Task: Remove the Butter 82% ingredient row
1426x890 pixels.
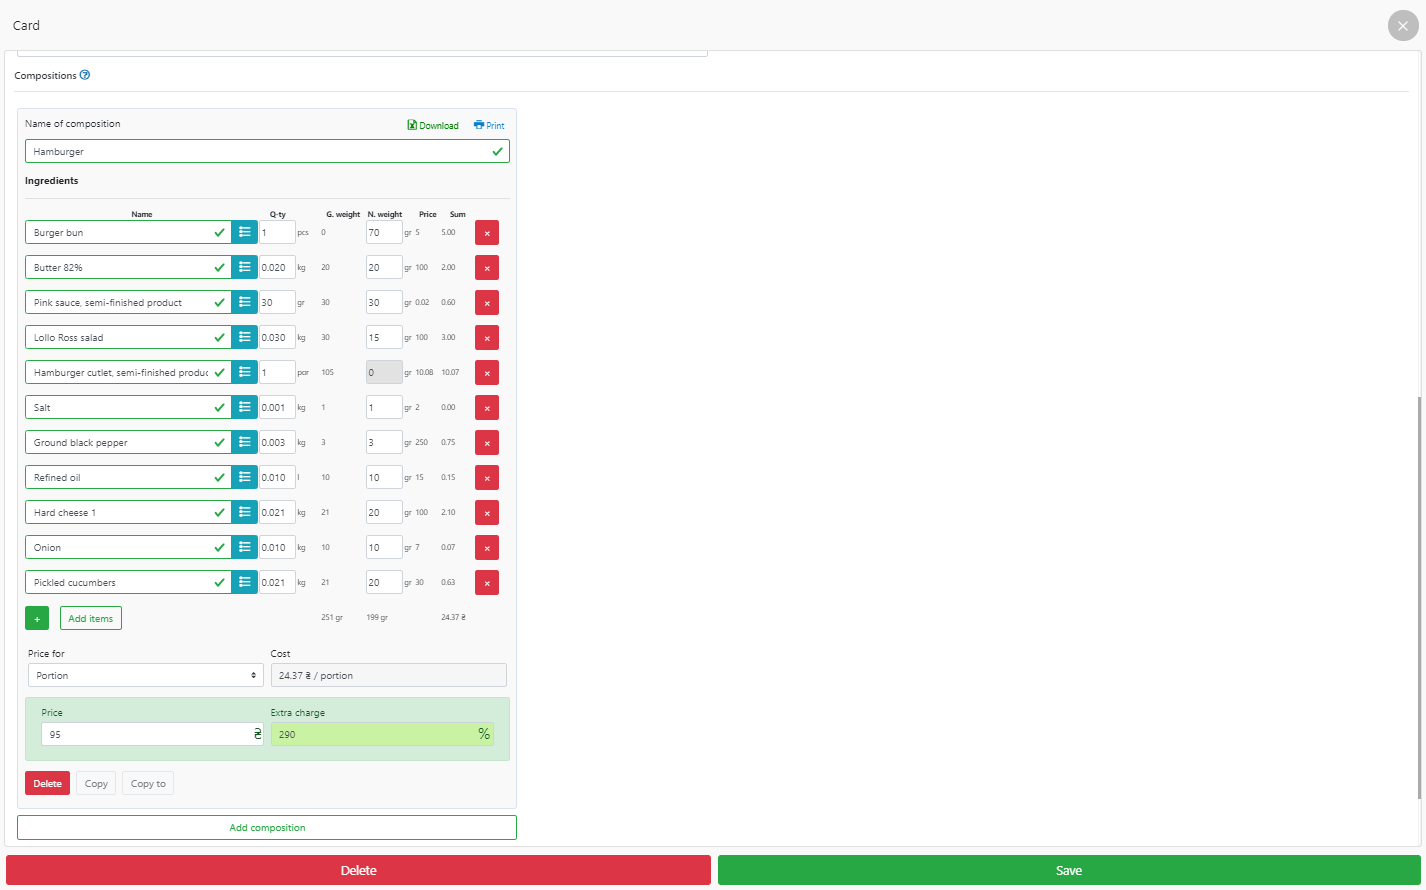Action: (487, 268)
